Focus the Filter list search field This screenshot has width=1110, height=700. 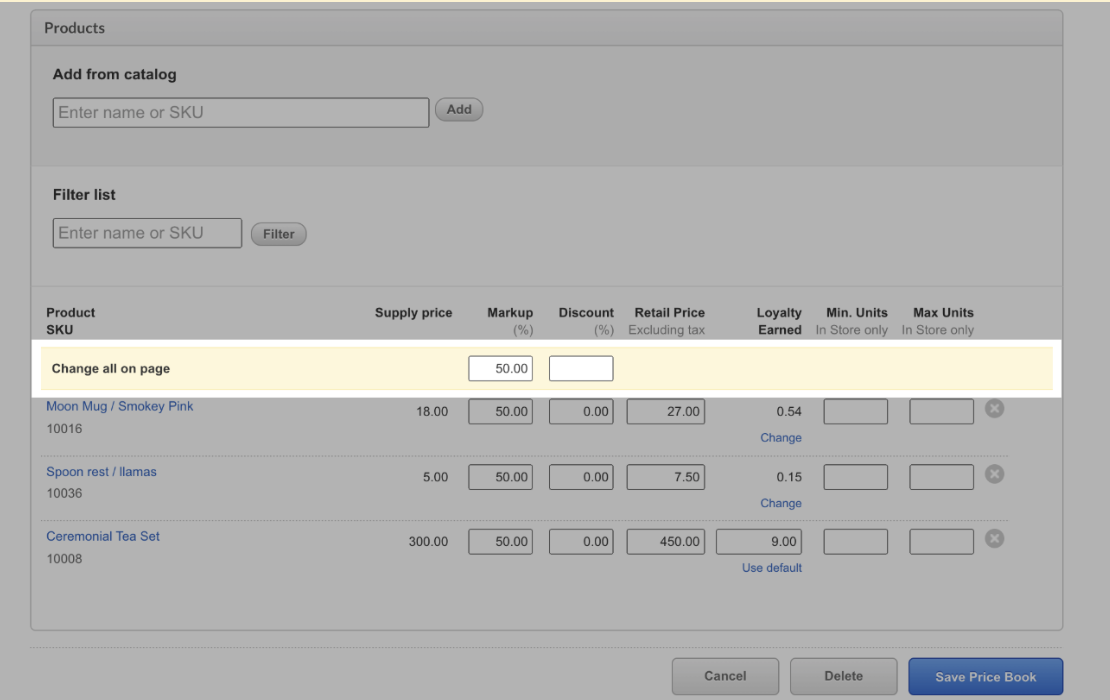(147, 233)
